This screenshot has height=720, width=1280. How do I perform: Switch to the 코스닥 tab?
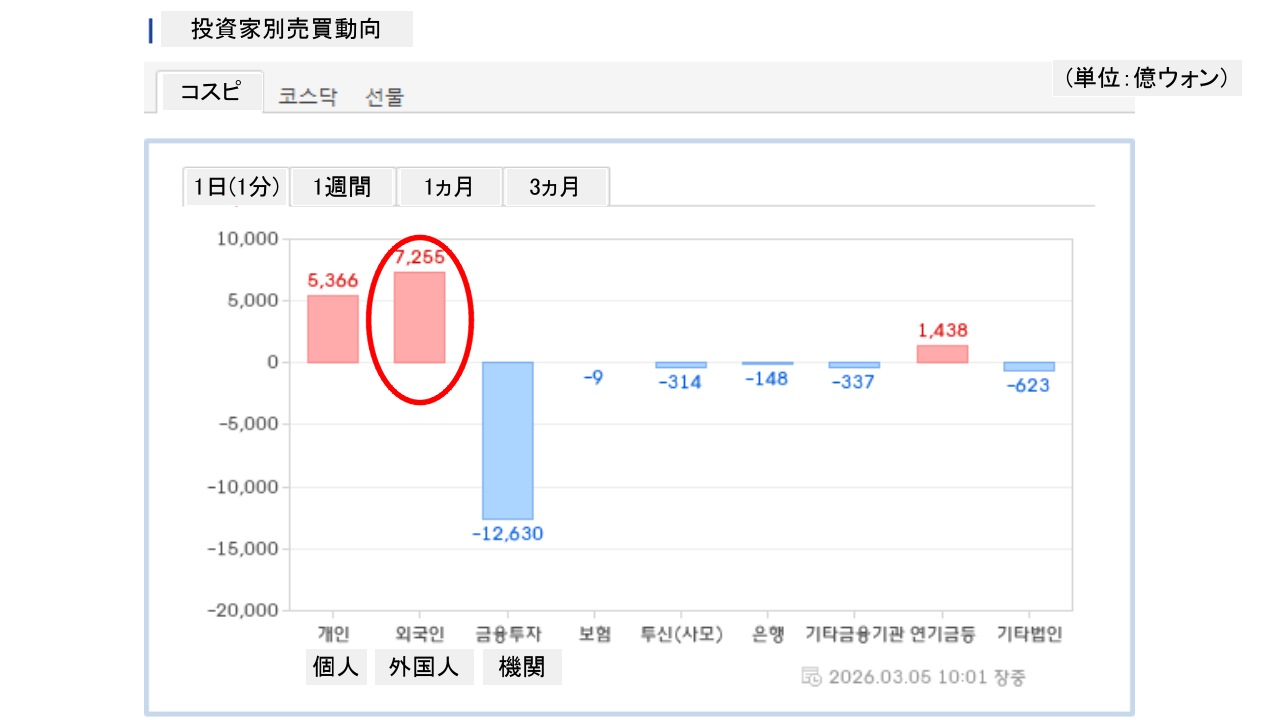[x=307, y=97]
